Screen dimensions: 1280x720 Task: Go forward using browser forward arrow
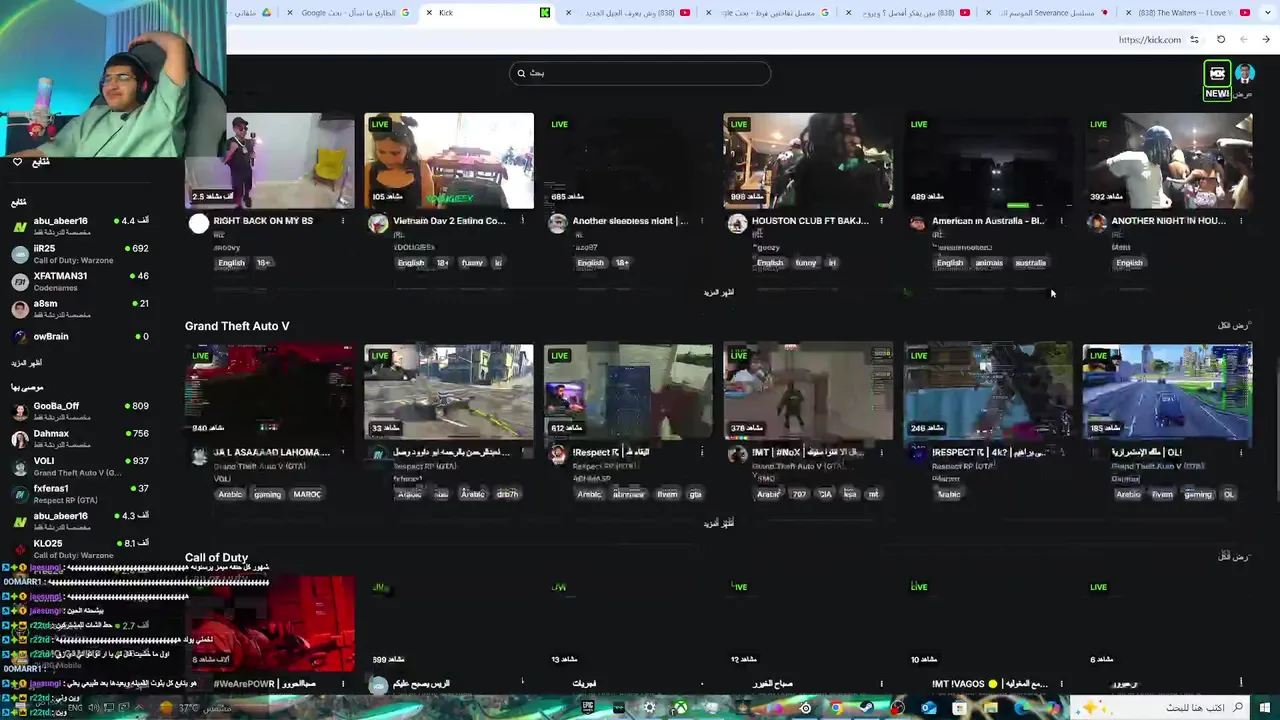coord(1266,40)
